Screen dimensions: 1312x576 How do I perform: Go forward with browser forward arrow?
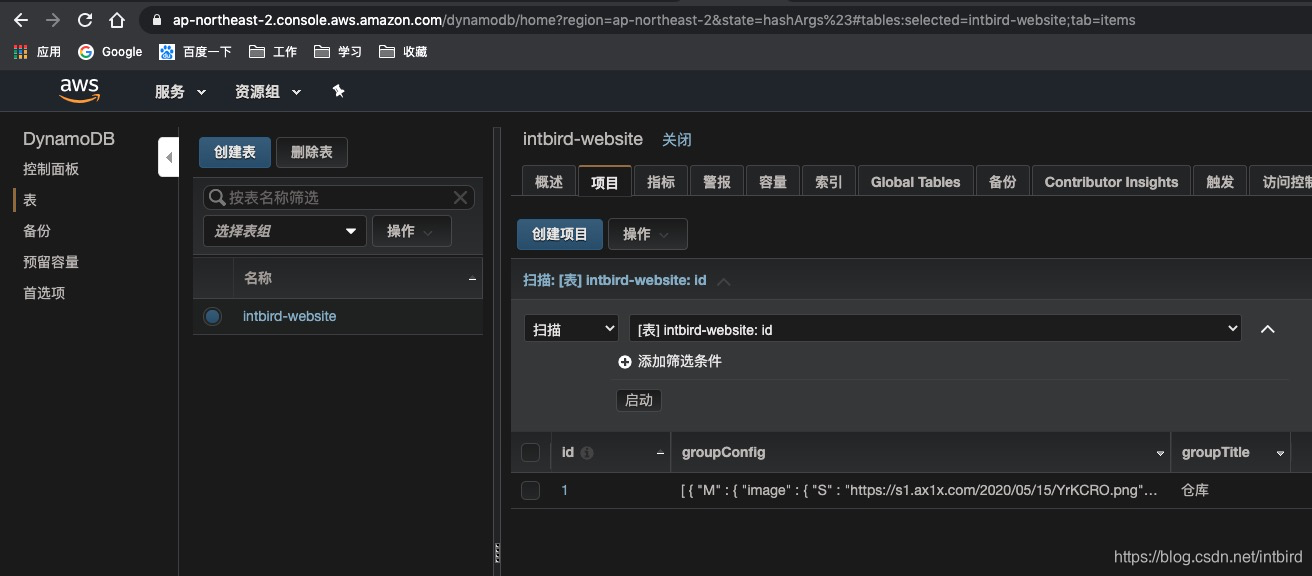[x=53, y=20]
